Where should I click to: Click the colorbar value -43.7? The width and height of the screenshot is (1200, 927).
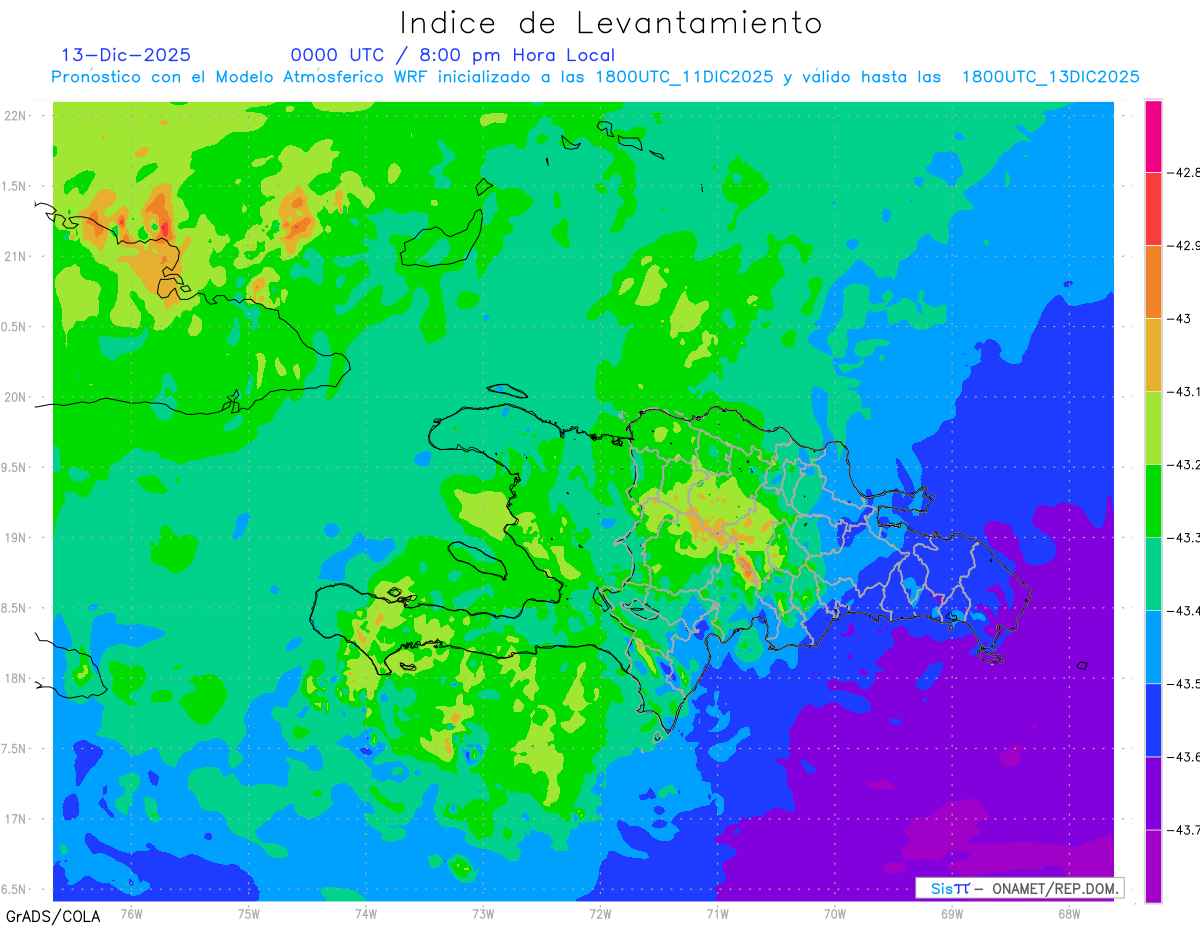click(1184, 829)
